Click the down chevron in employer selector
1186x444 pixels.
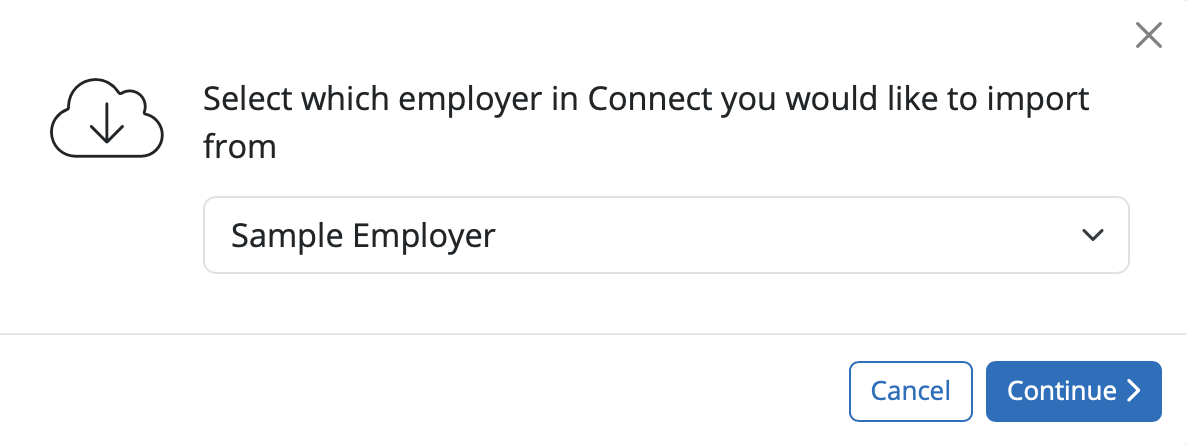click(1092, 235)
